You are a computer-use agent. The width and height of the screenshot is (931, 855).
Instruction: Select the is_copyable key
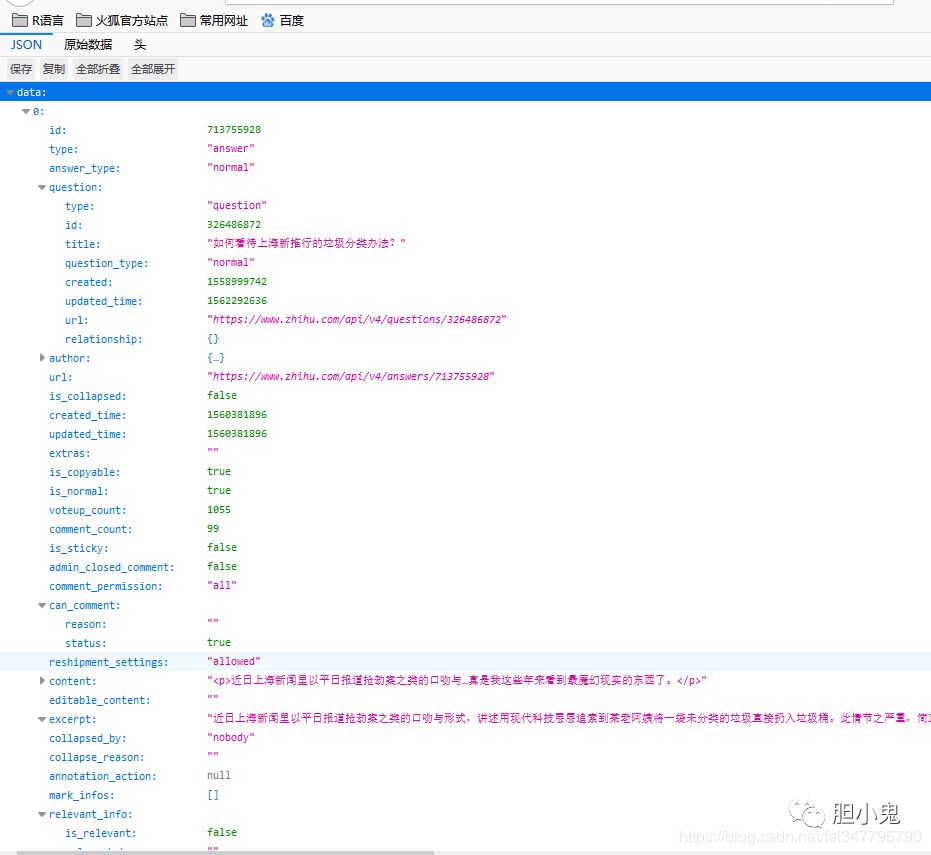click(84, 472)
